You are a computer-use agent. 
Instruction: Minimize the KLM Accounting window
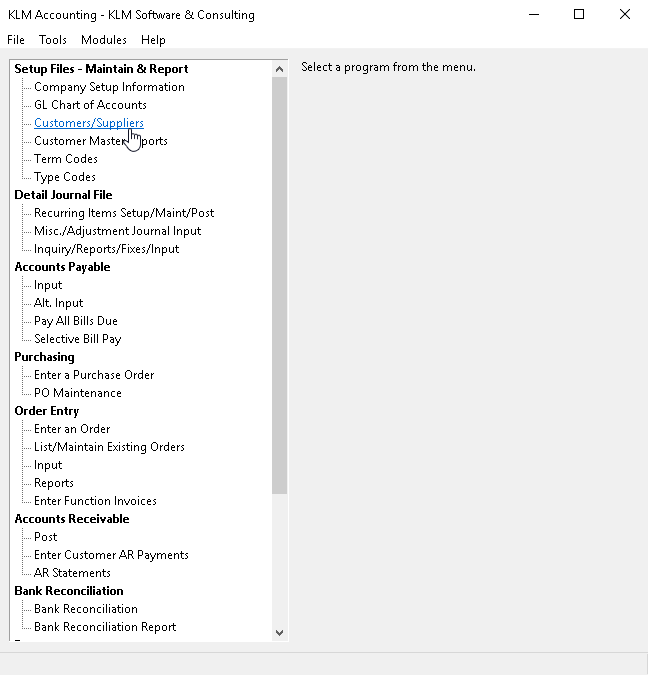(x=534, y=15)
